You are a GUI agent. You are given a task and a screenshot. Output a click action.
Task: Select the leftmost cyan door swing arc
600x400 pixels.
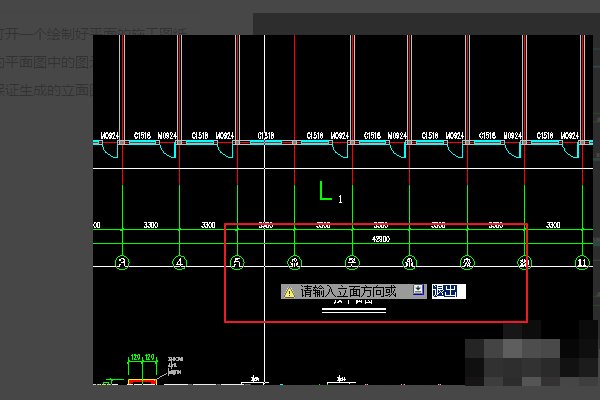[x=113, y=150]
